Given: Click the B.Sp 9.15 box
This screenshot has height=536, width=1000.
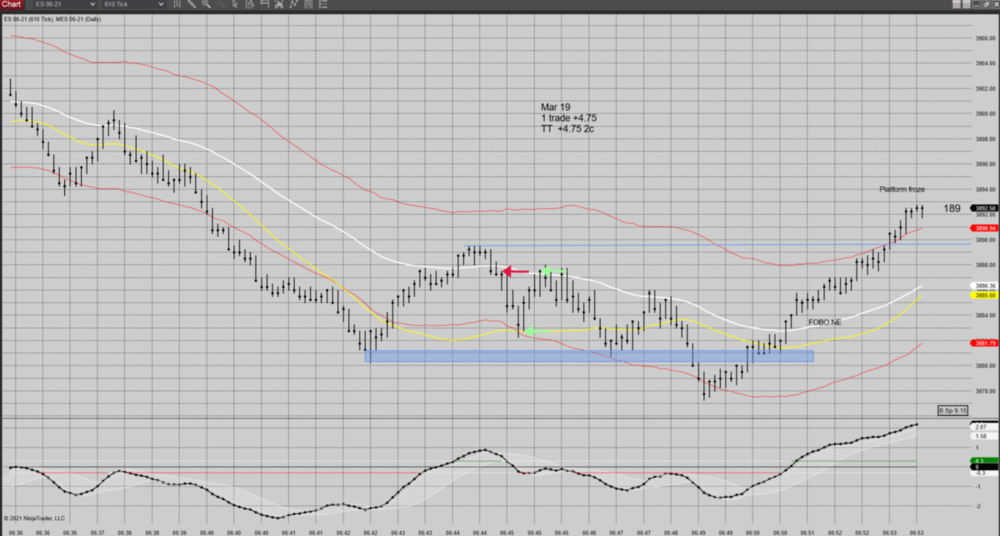Looking at the screenshot, I should click(x=951, y=411).
